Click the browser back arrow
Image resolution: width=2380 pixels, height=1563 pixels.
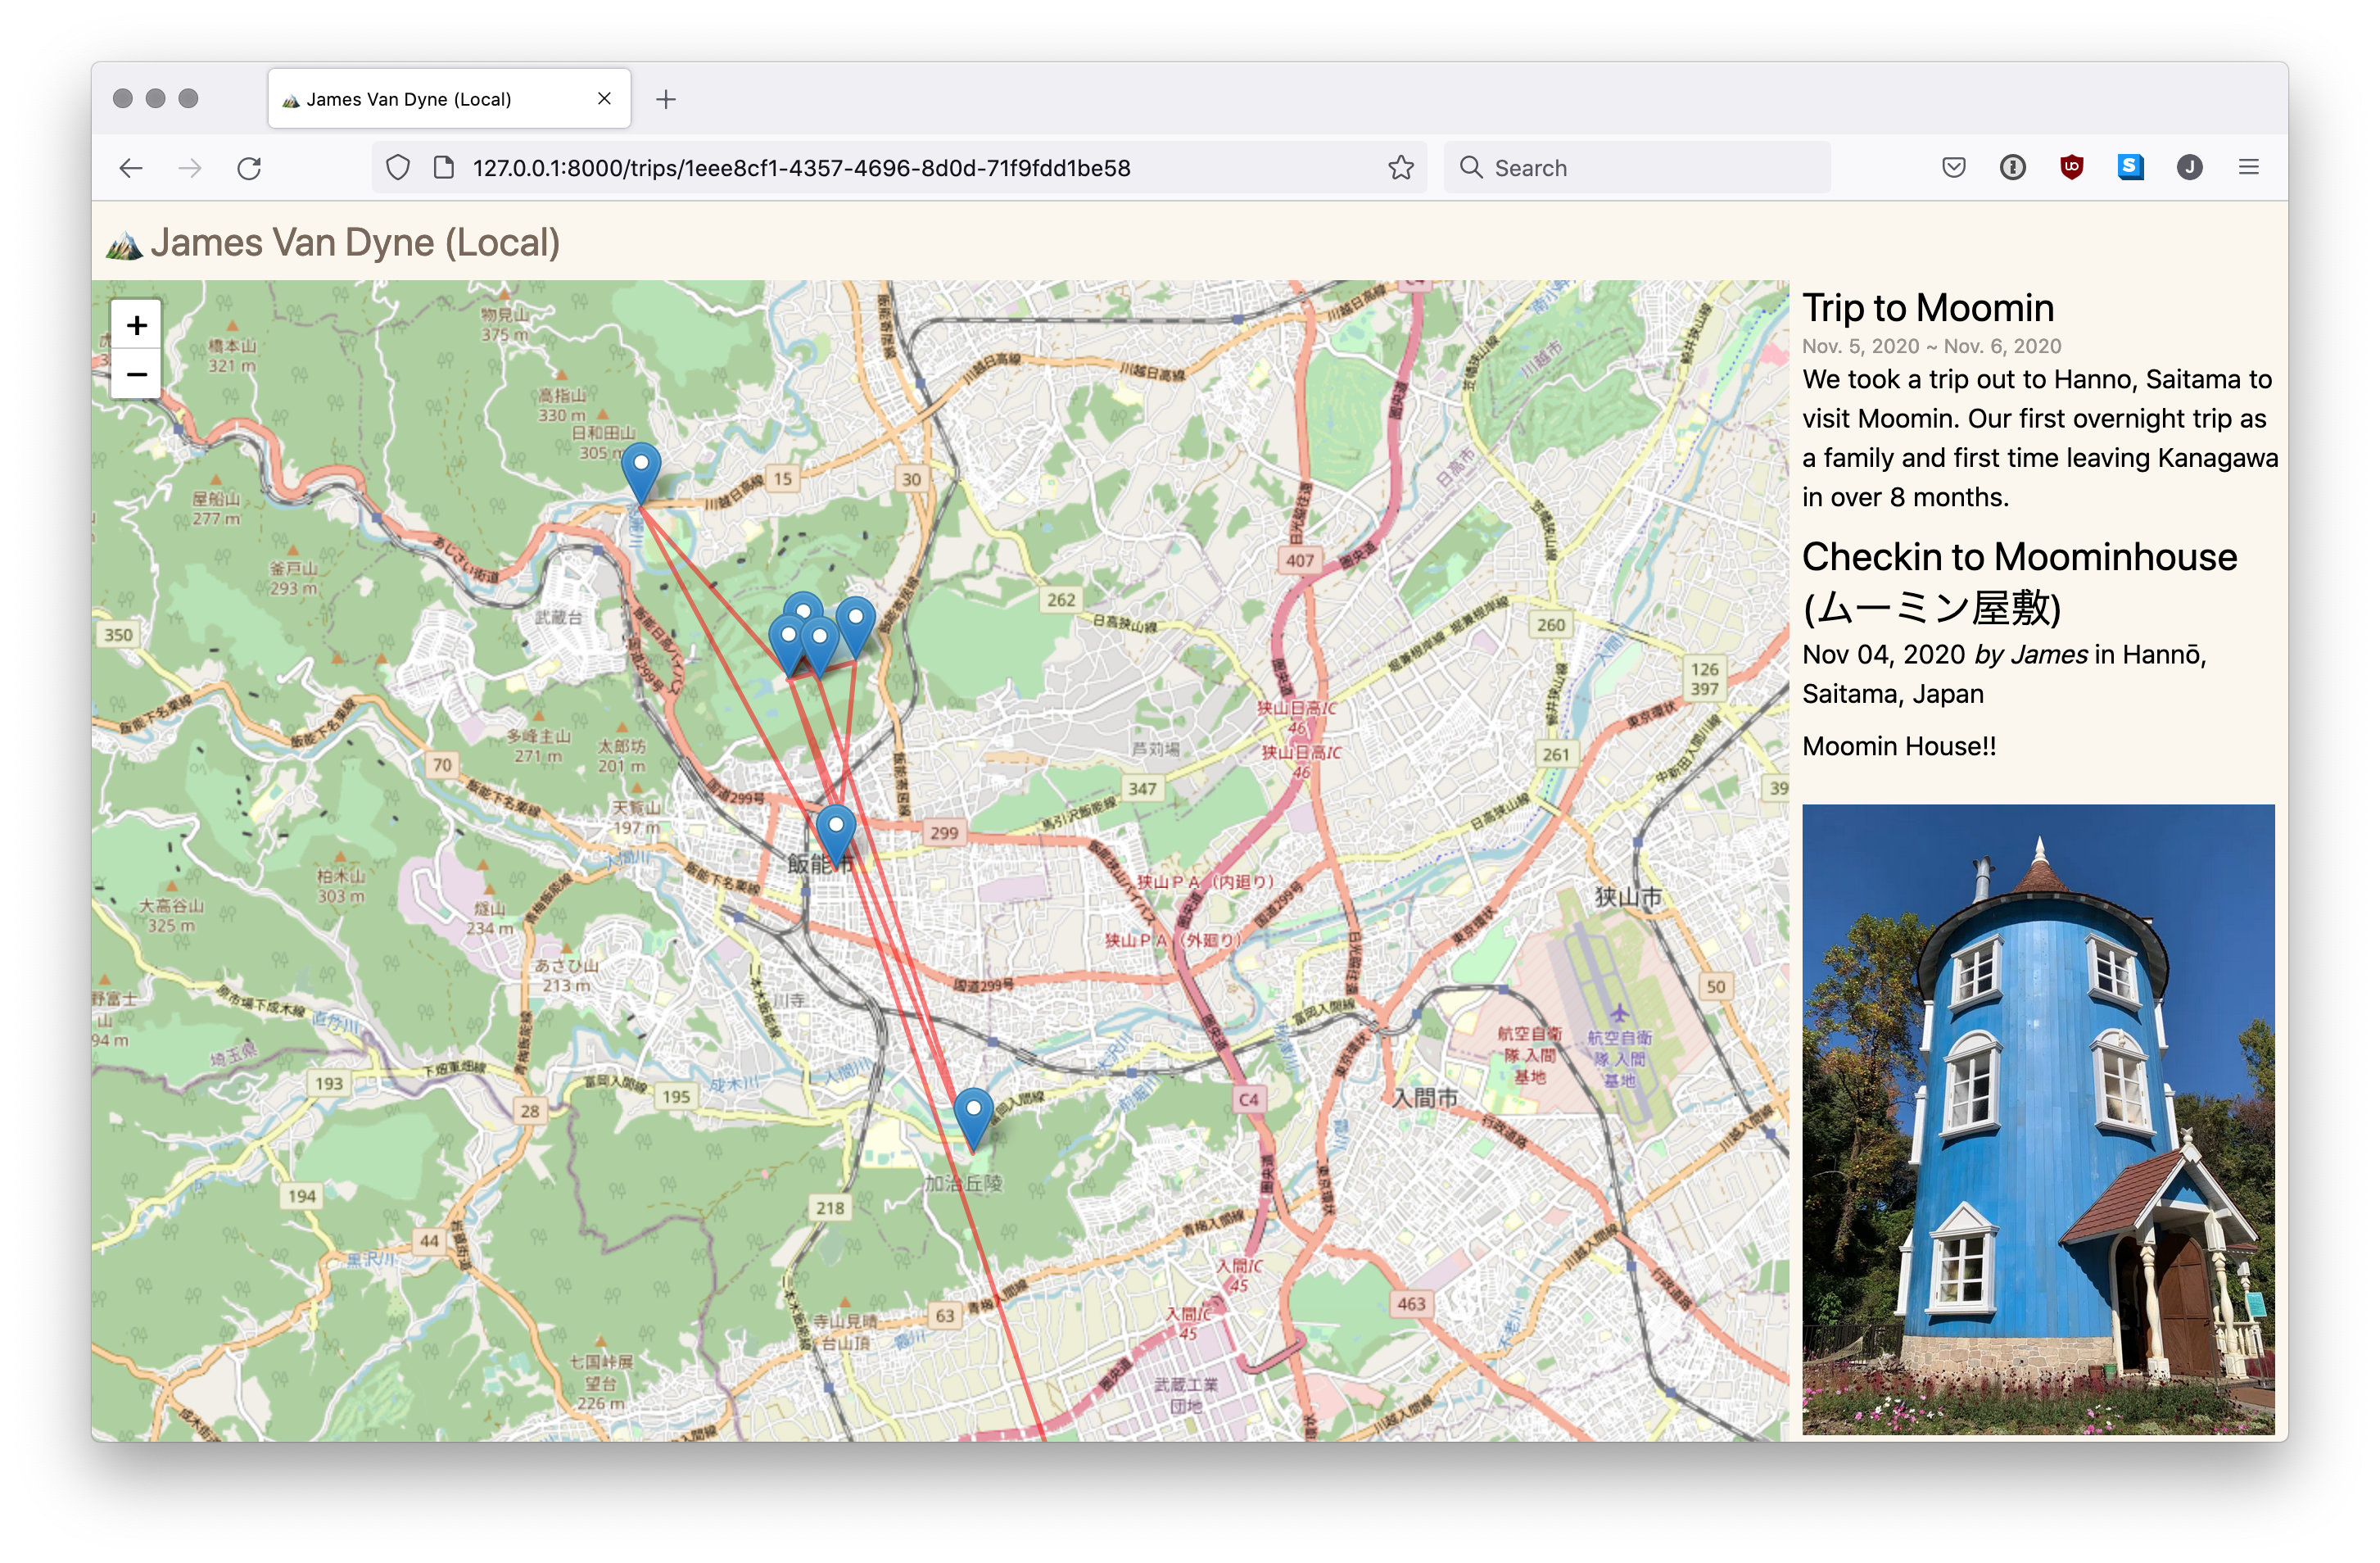(x=131, y=168)
